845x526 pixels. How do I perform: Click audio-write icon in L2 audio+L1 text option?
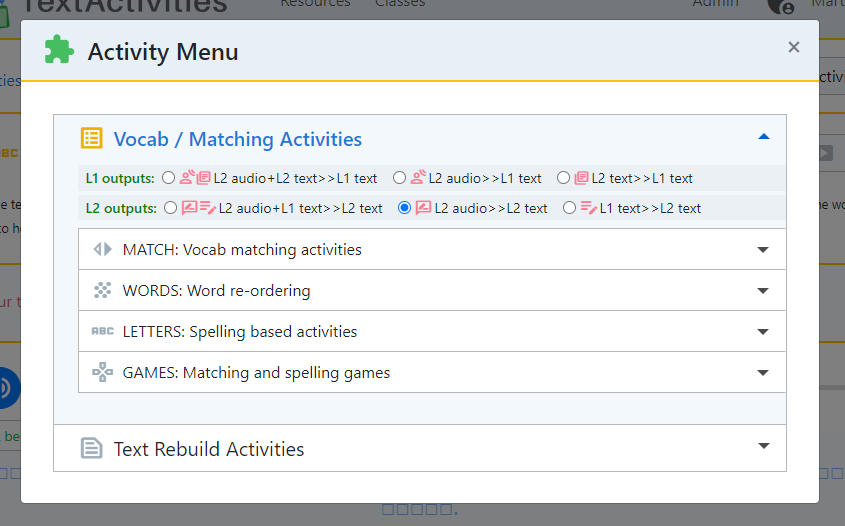click(x=190, y=207)
